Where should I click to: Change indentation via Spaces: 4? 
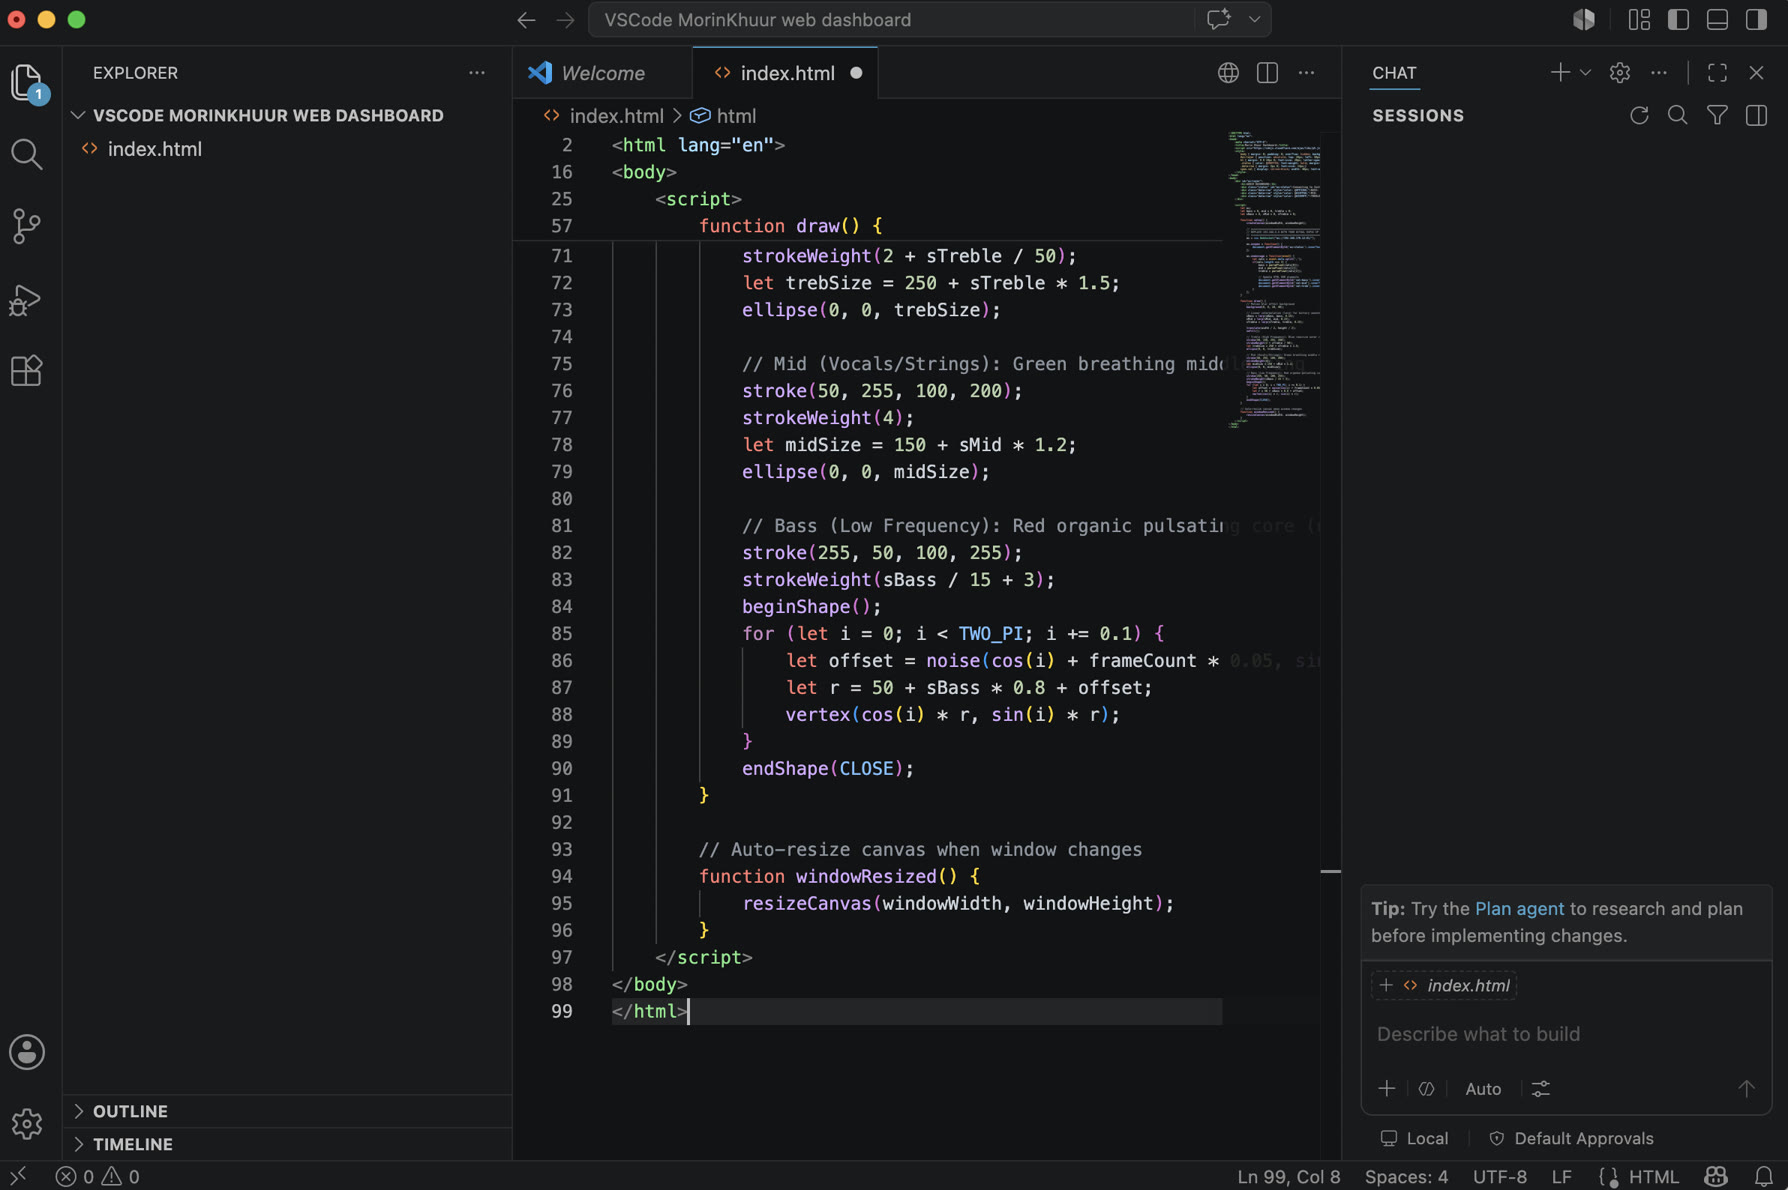tap(1406, 1176)
